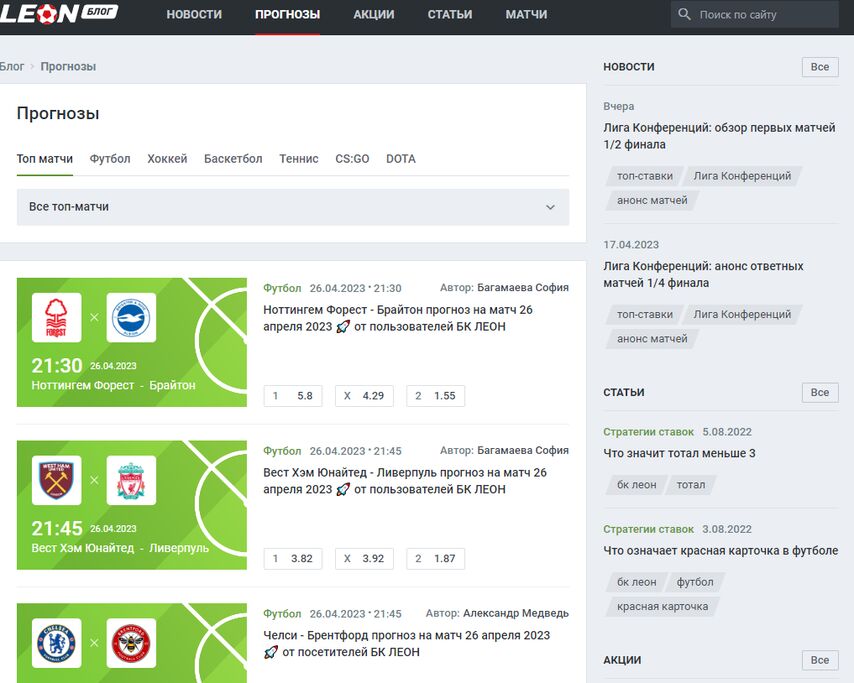Open the Матчи menu item
Viewport: 854px width, 683px height.
[x=526, y=15]
